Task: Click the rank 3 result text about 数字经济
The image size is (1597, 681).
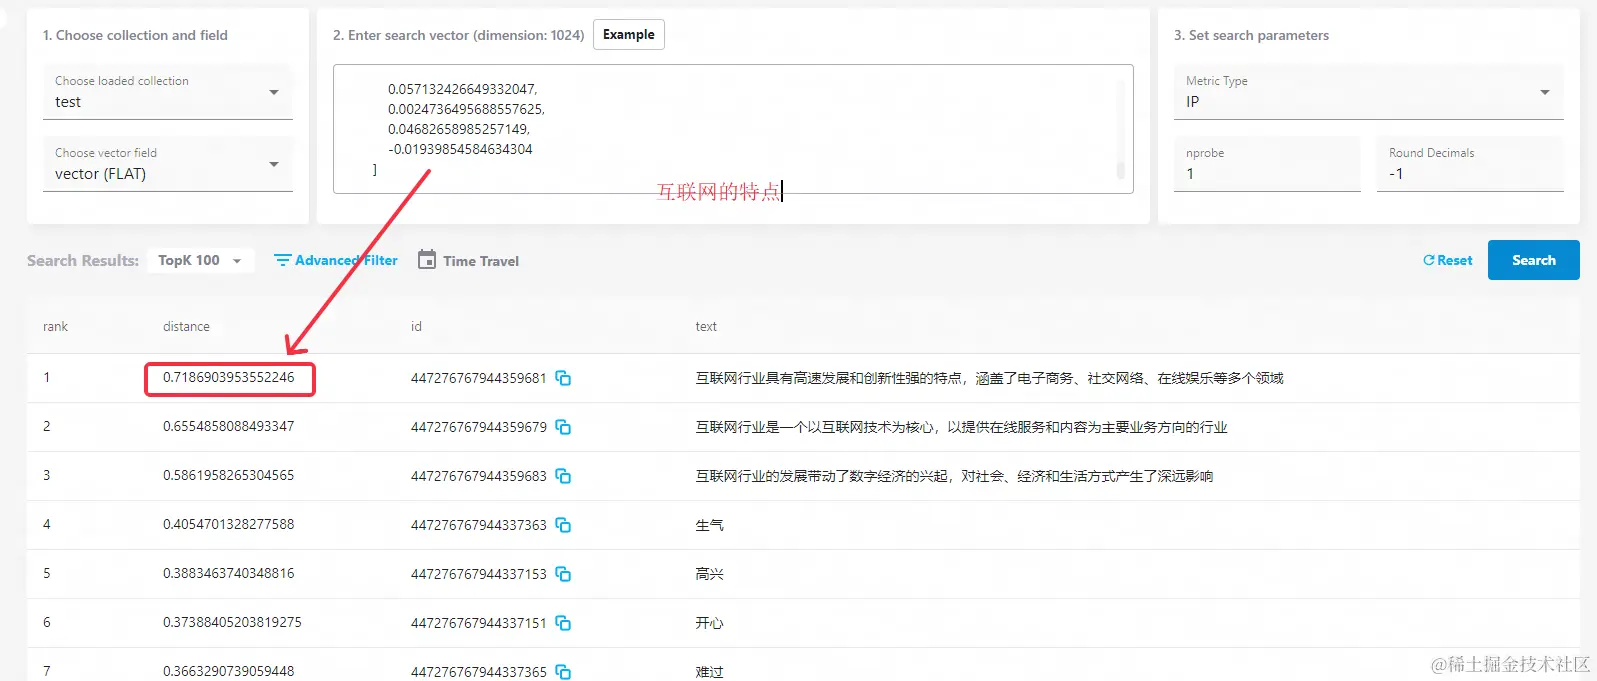Action: point(954,476)
